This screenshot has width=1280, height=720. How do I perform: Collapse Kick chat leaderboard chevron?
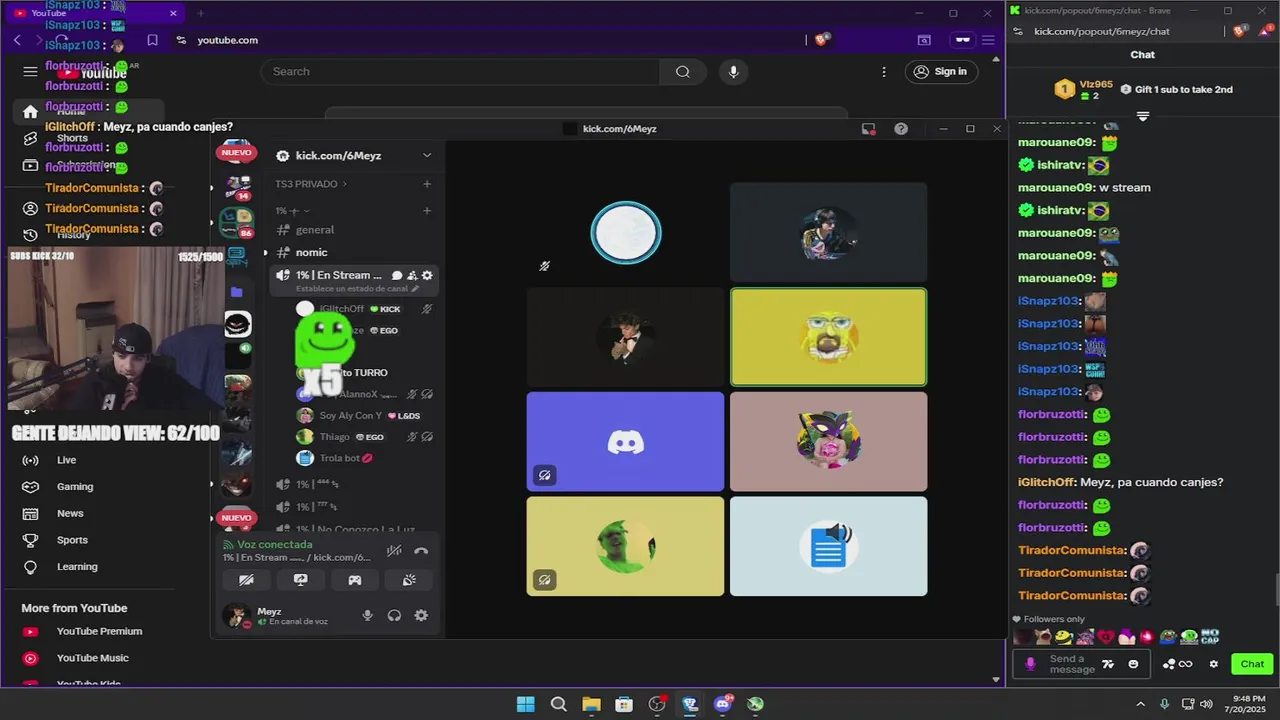(1143, 116)
